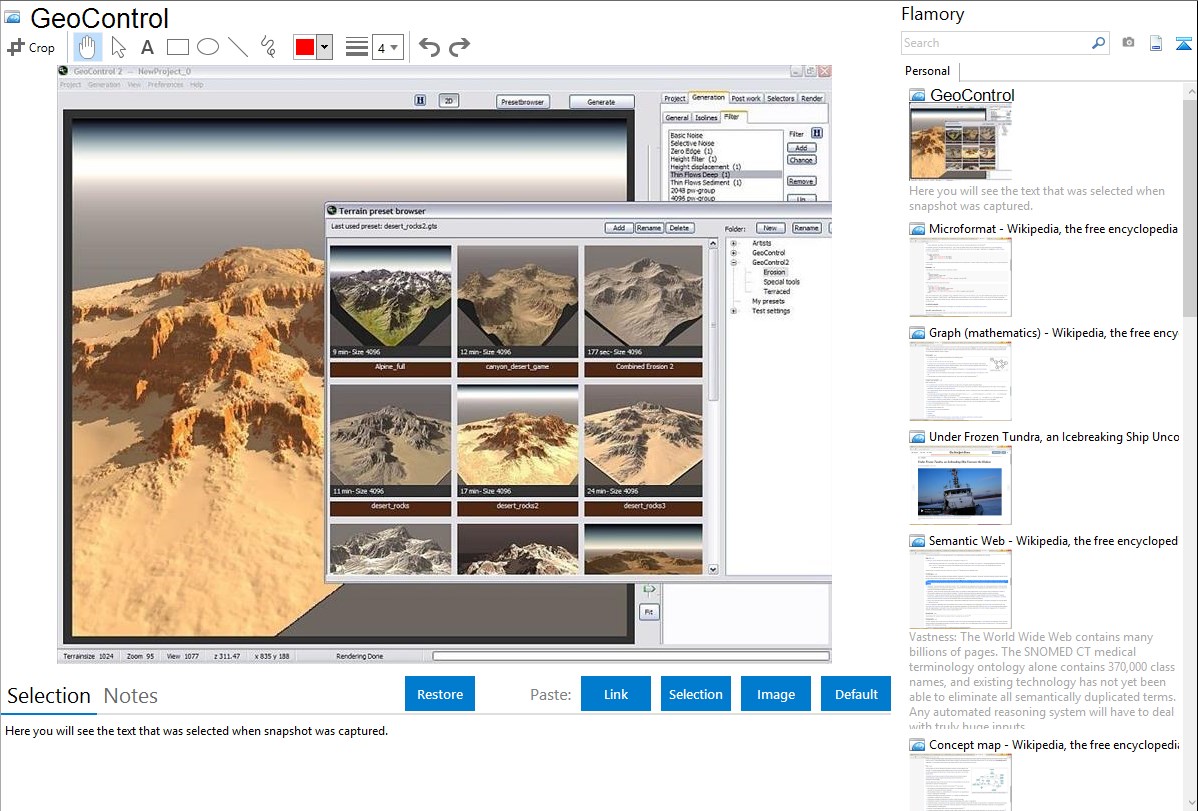
Task: Choose the Alpine_full preset thumbnail
Action: tap(390, 302)
